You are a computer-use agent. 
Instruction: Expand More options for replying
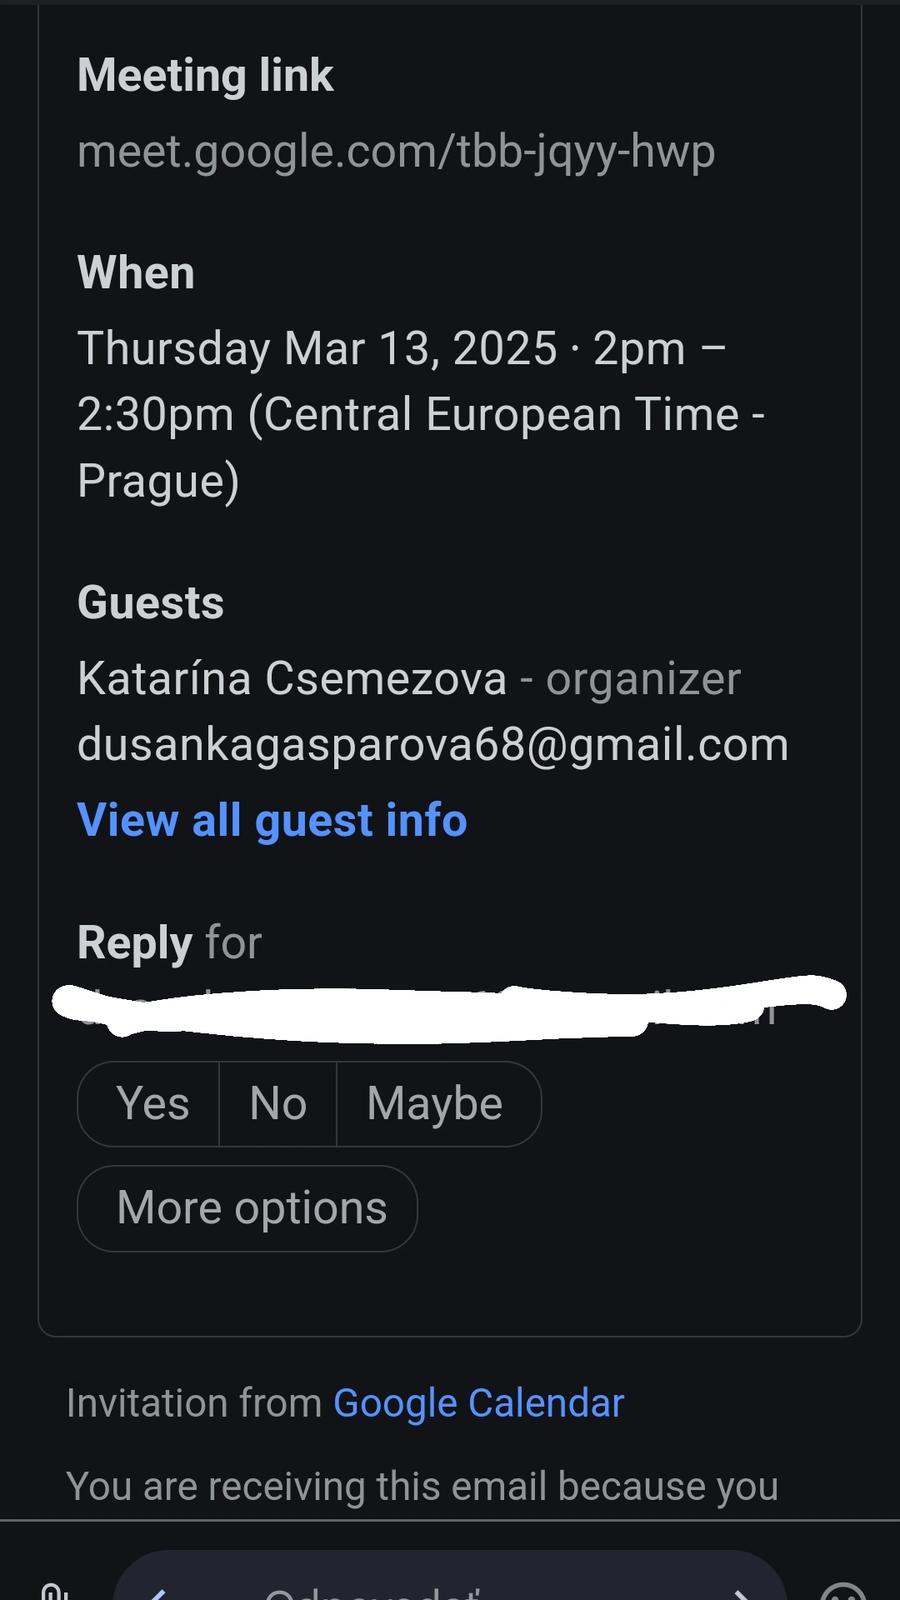pos(251,1208)
